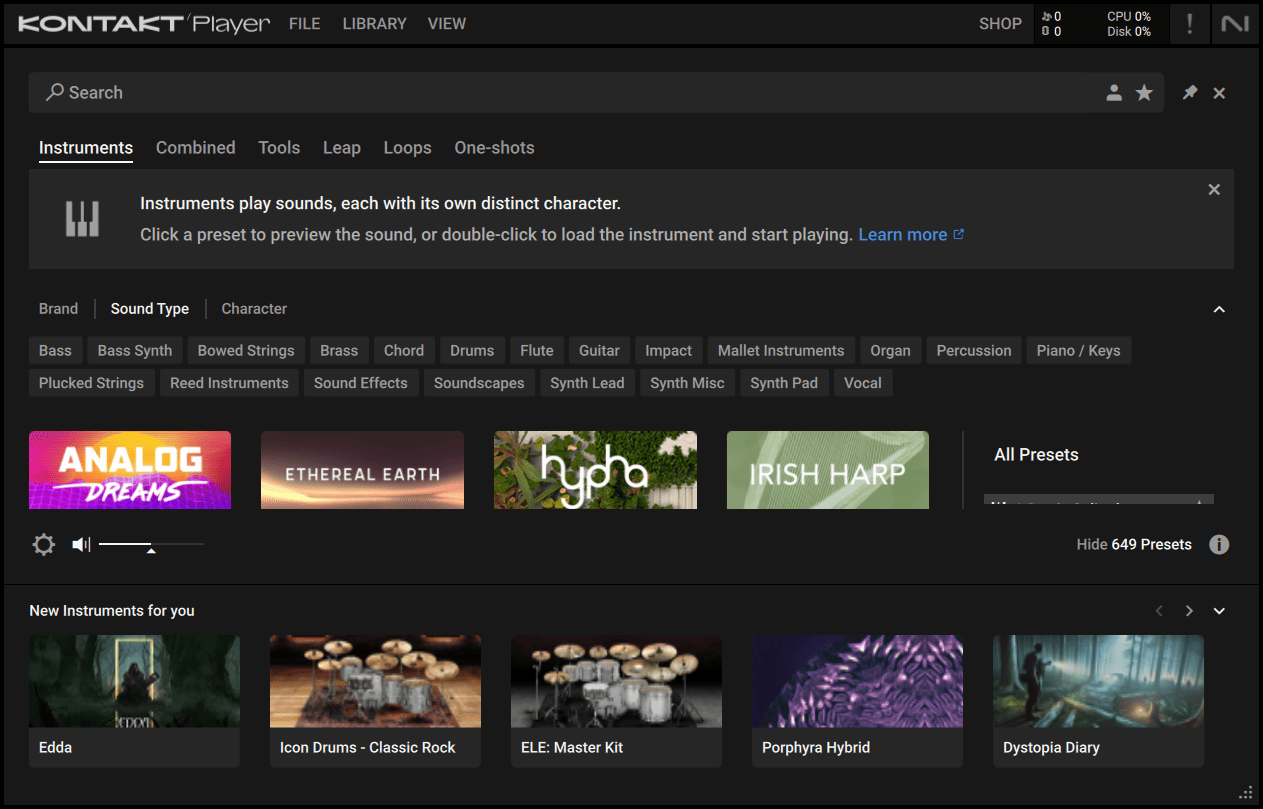The height and width of the screenshot is (809, 1263).
Task: Open the SHOP button
Action: click(x=1000, y=24)
